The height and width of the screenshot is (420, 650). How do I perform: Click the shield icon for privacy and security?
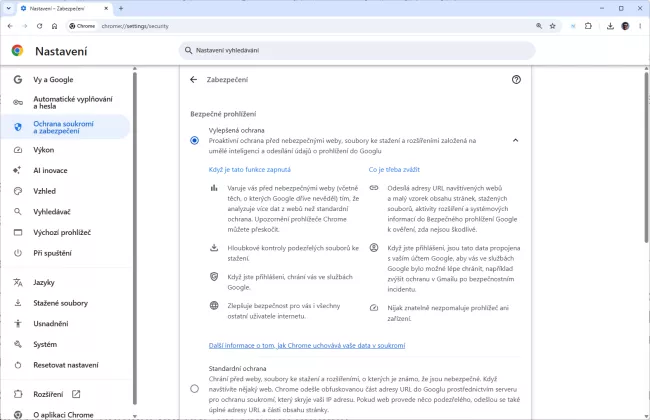(18, 127)
